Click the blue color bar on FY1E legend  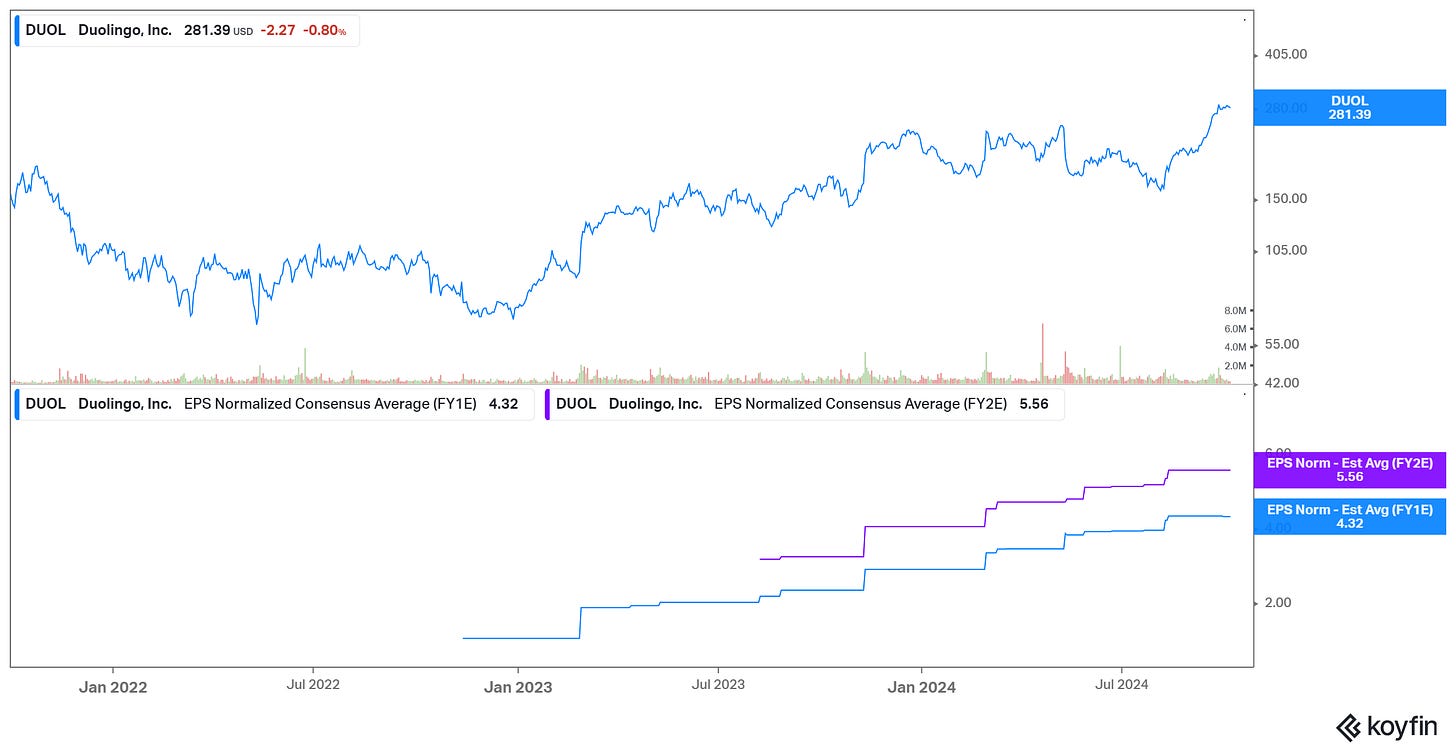(17, 404)
